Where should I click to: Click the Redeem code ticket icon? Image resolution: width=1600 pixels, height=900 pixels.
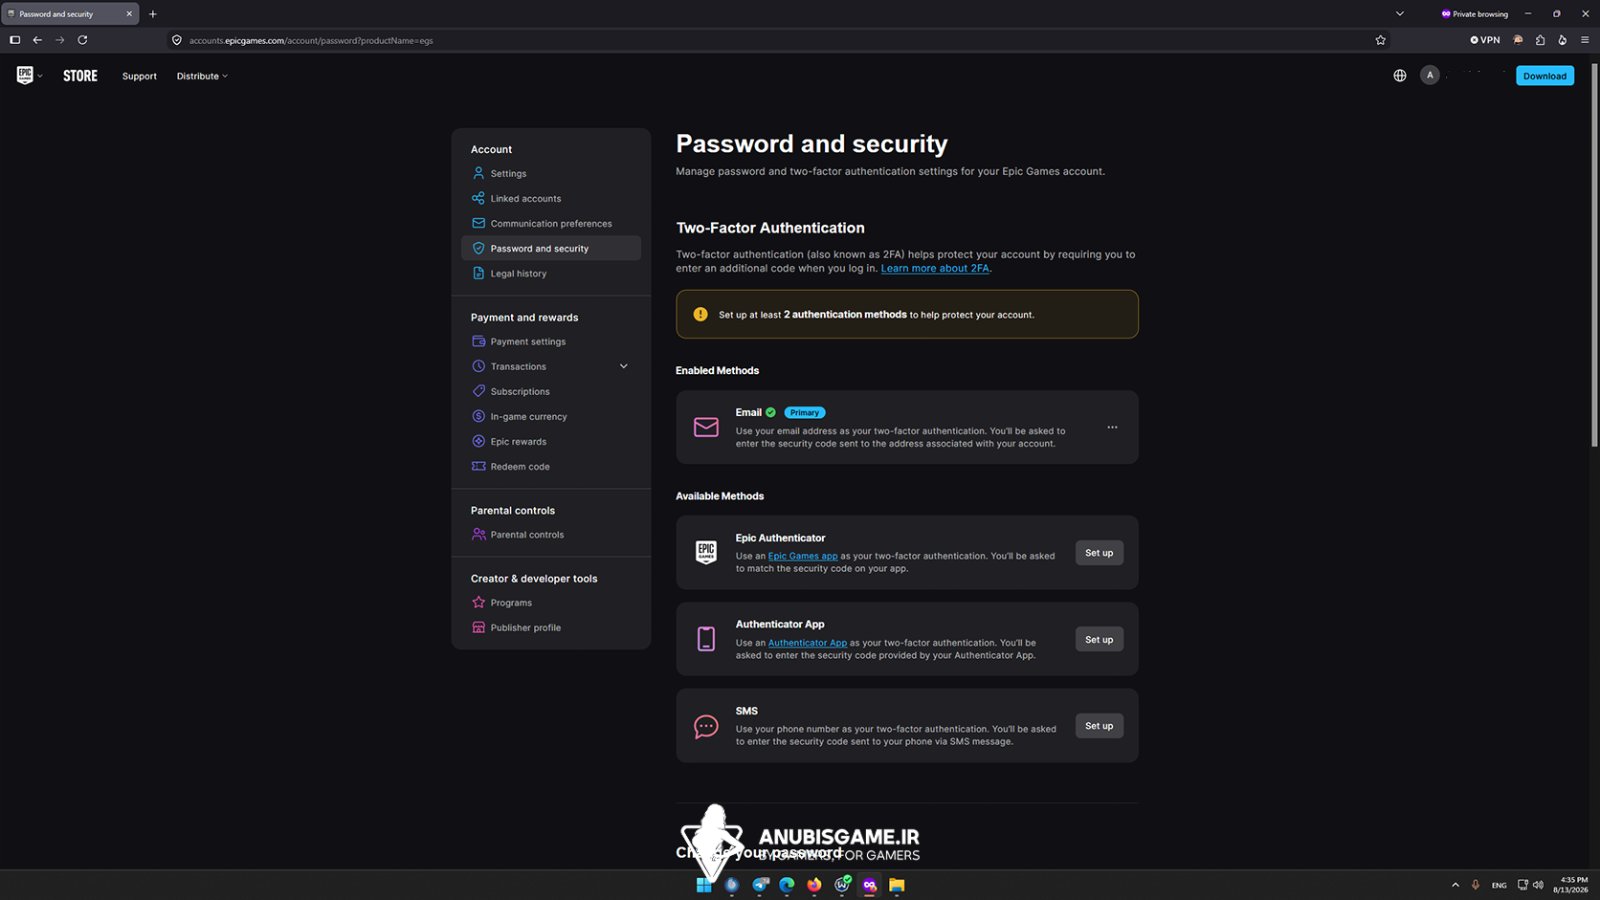[x=478, y=466]
